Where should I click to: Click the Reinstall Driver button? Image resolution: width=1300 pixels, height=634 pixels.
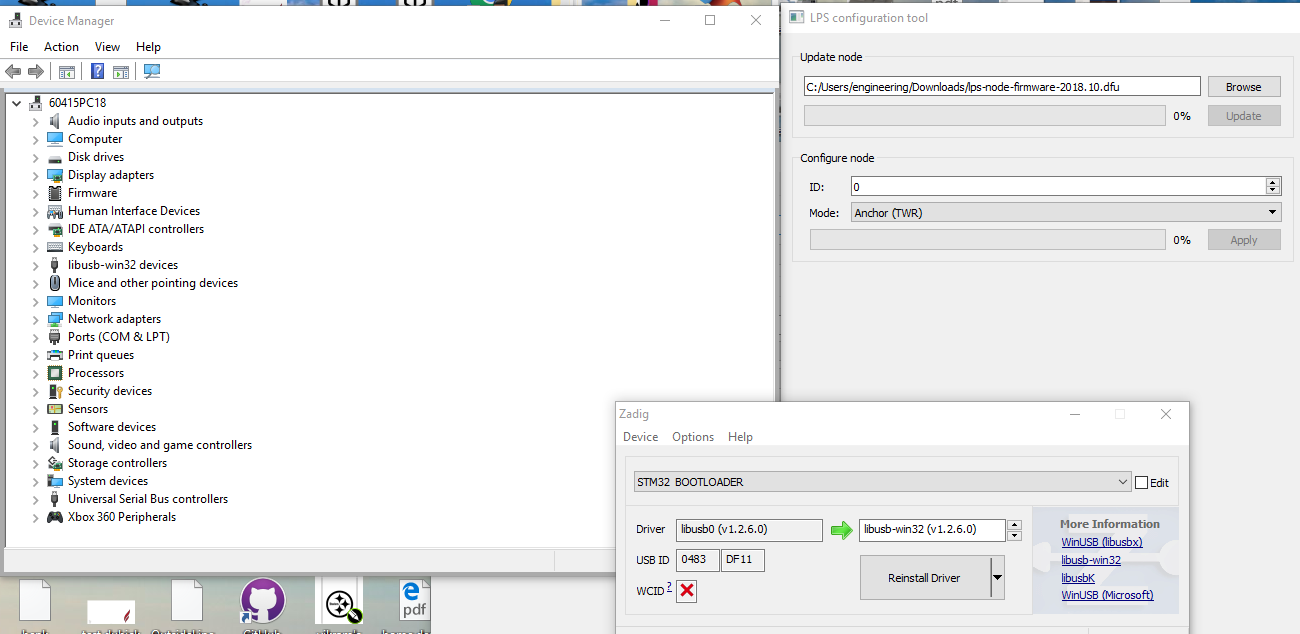tap(924, 578)
